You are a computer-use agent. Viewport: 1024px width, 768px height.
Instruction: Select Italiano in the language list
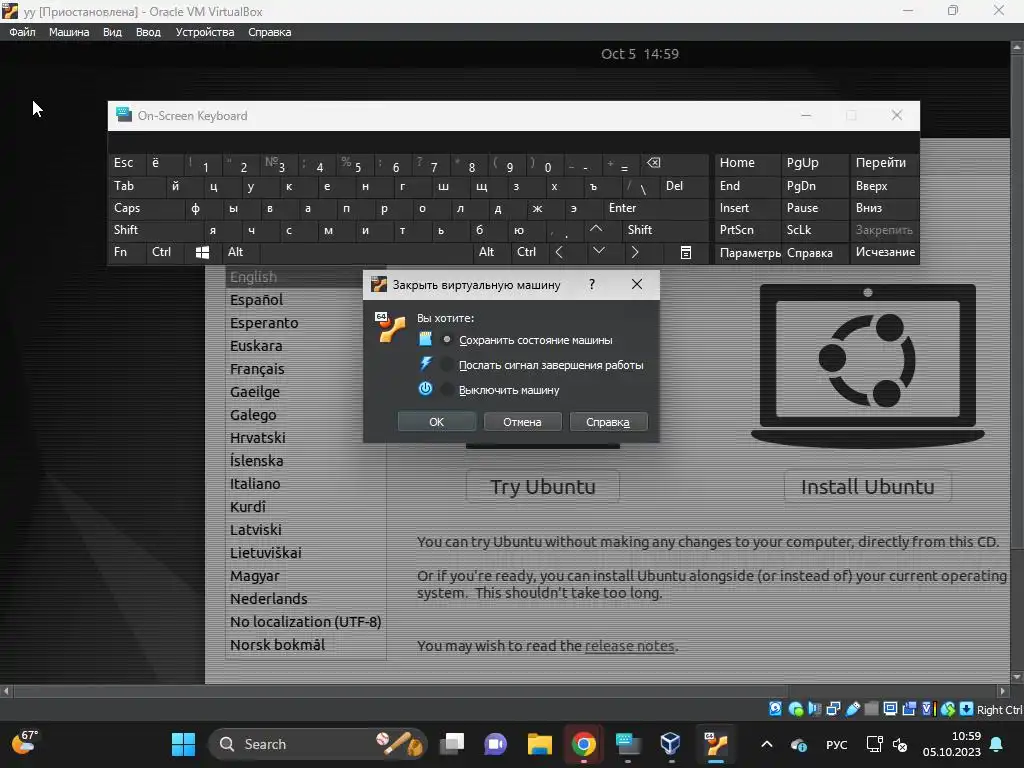point(255,484)
